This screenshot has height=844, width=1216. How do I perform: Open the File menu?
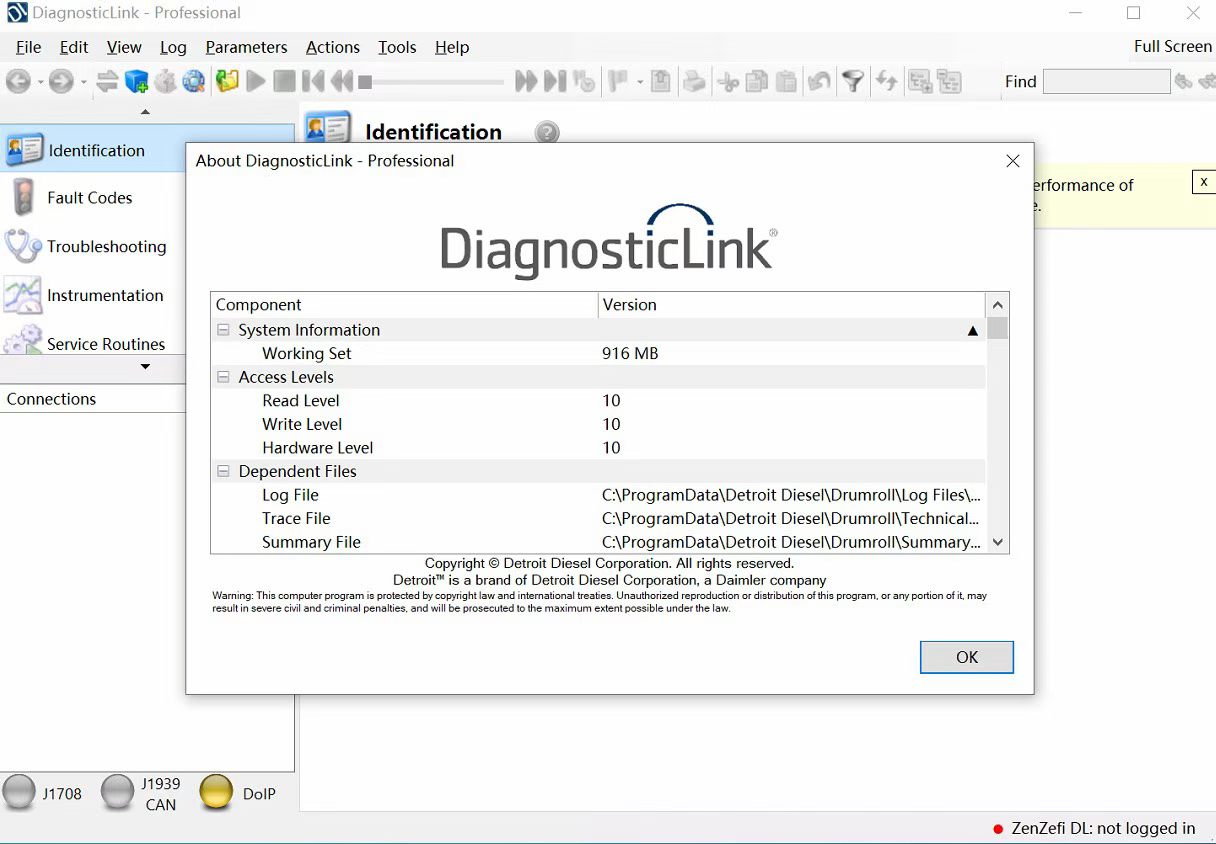(29, 47)
